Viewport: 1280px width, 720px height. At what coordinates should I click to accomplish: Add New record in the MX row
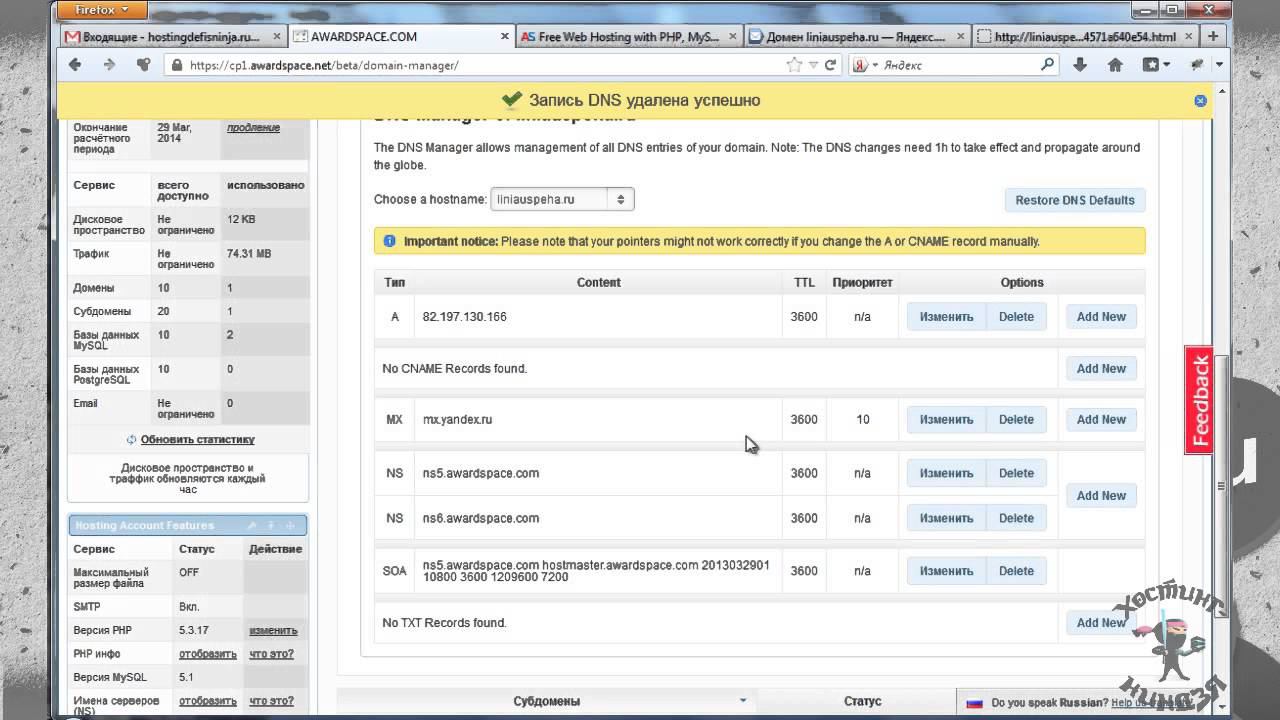[x=1101, y=420]
